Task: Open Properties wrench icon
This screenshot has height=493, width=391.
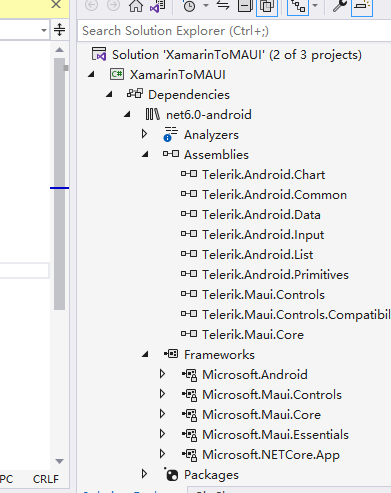Action: 340,6
